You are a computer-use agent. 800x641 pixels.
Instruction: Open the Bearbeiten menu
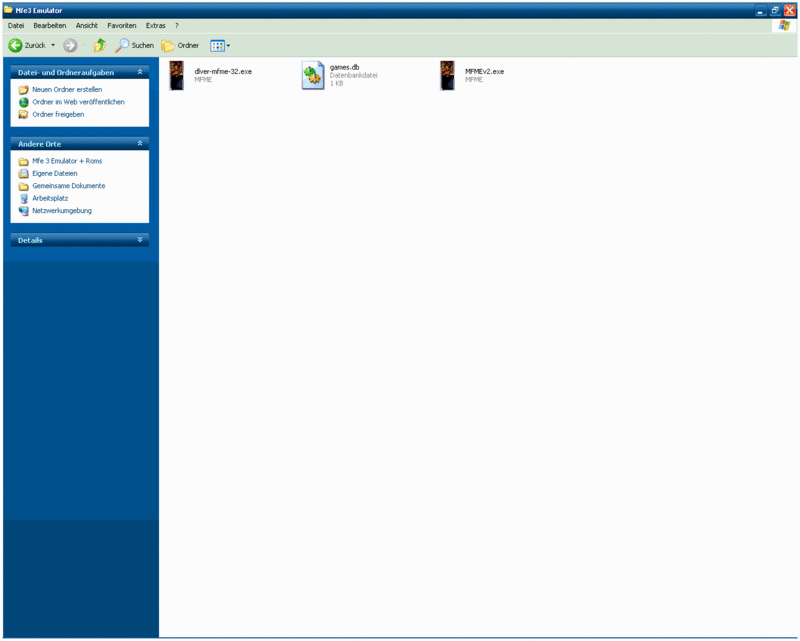[49, 26]
